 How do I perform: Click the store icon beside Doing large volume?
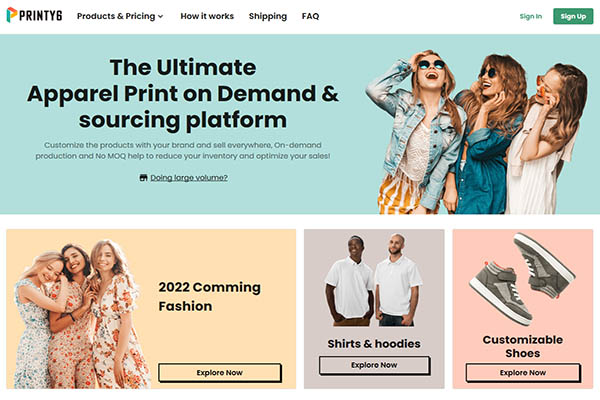143,178
